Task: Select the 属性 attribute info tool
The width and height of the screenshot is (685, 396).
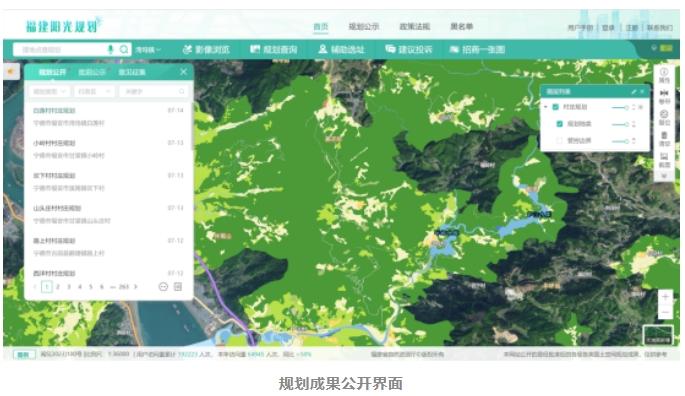Action: [x=664, y=75]
